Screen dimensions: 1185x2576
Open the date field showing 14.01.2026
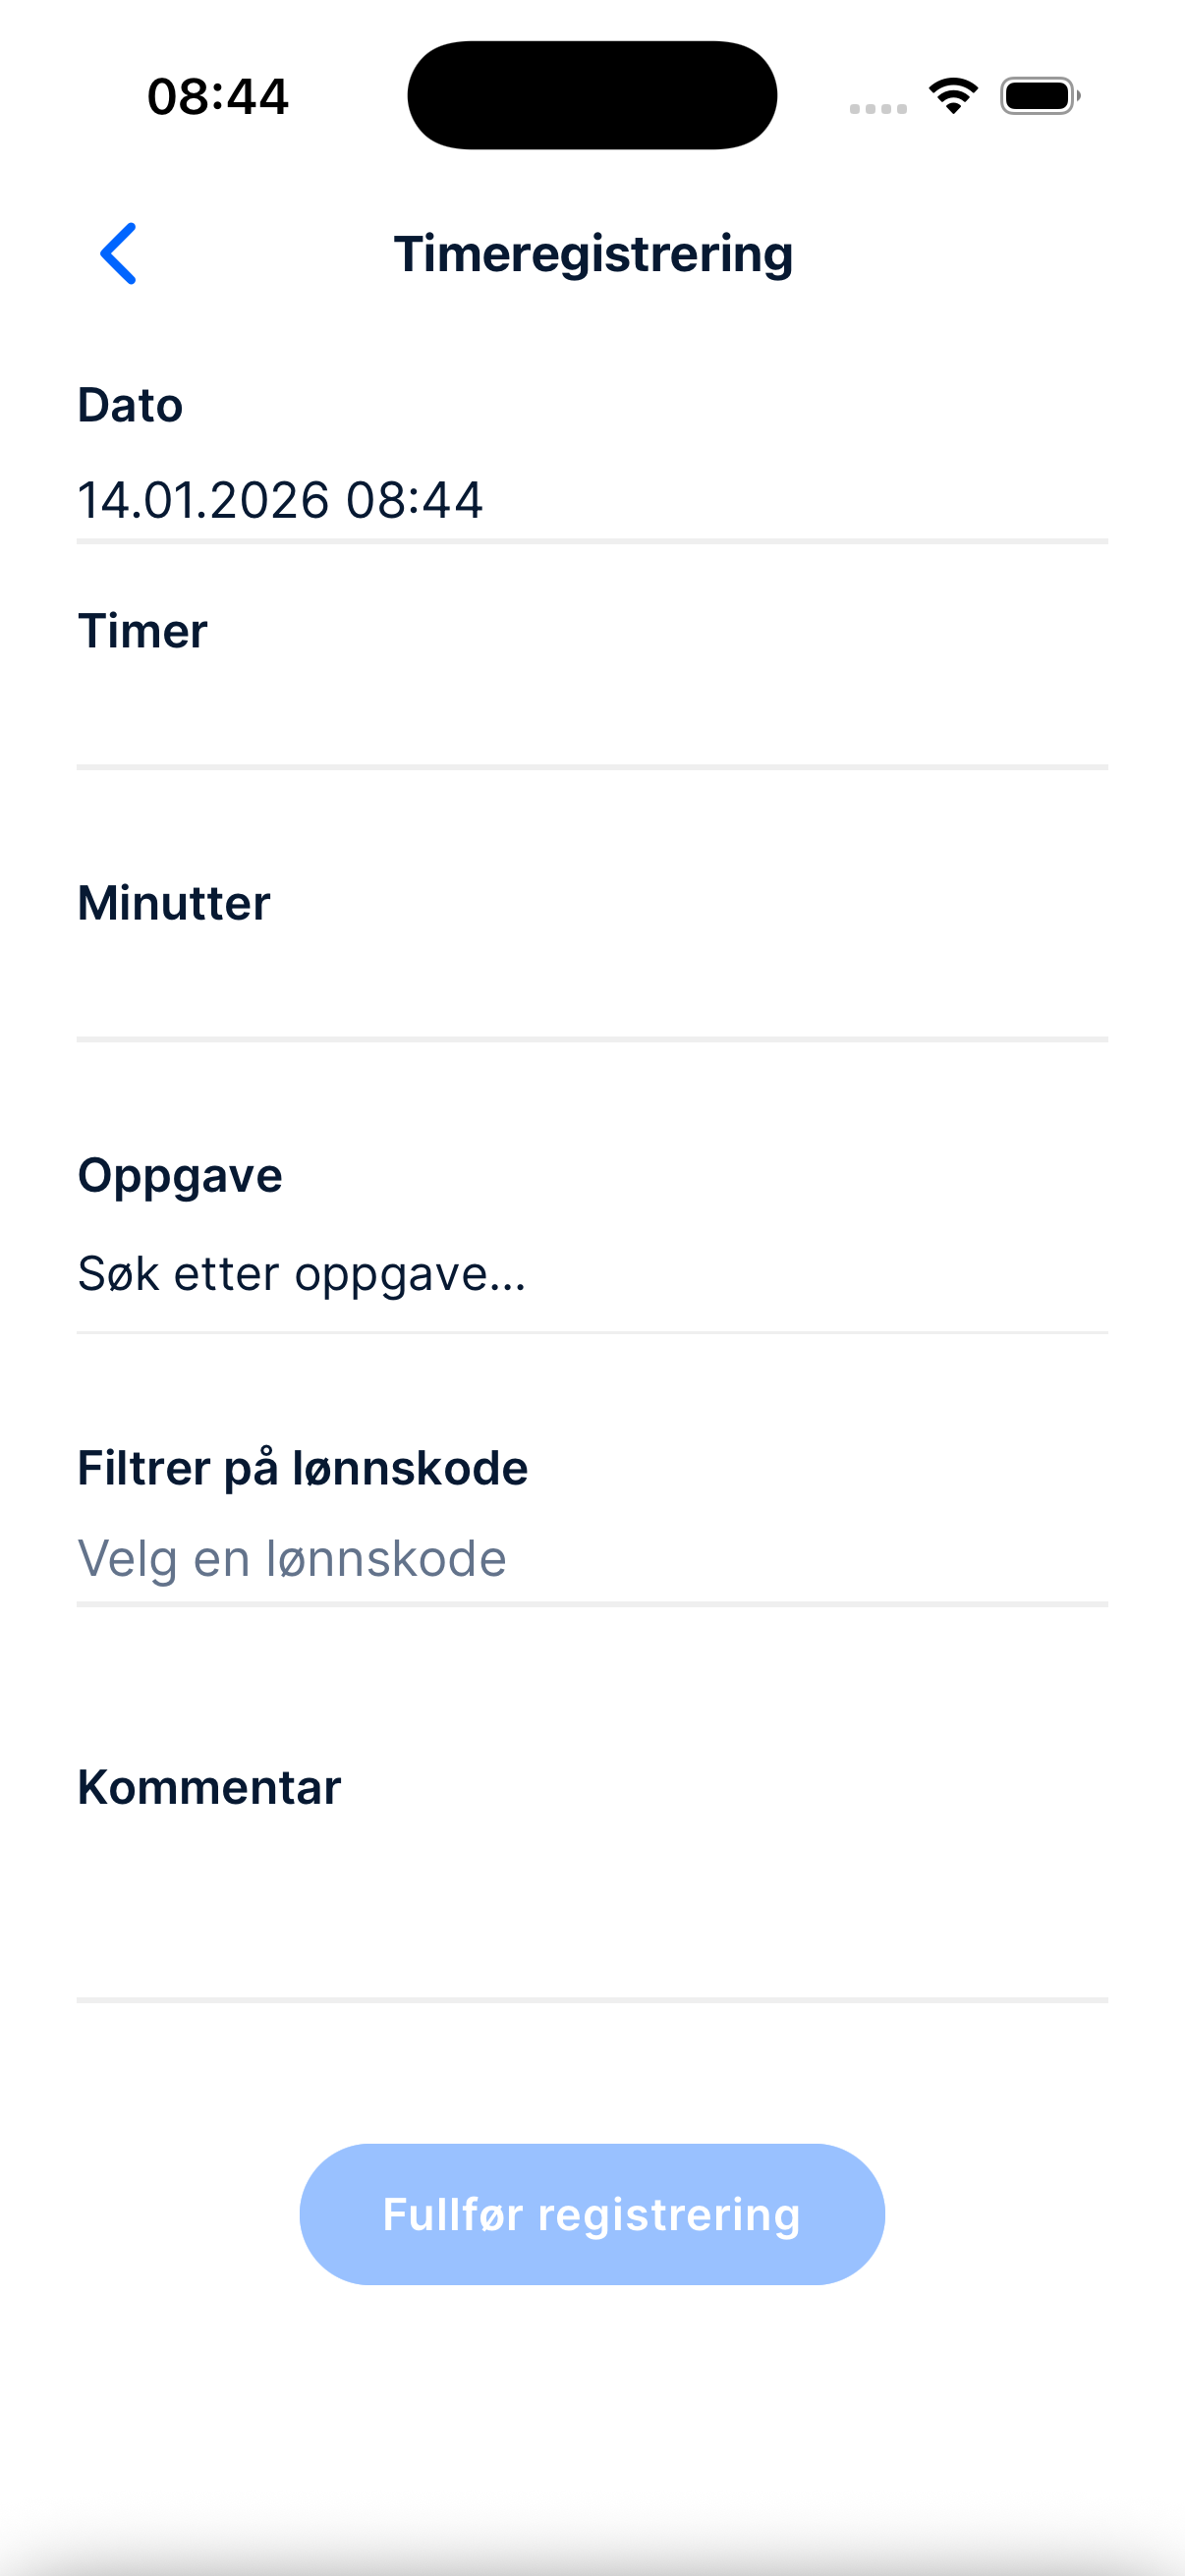pyautogui.click(x=592, y=500)
